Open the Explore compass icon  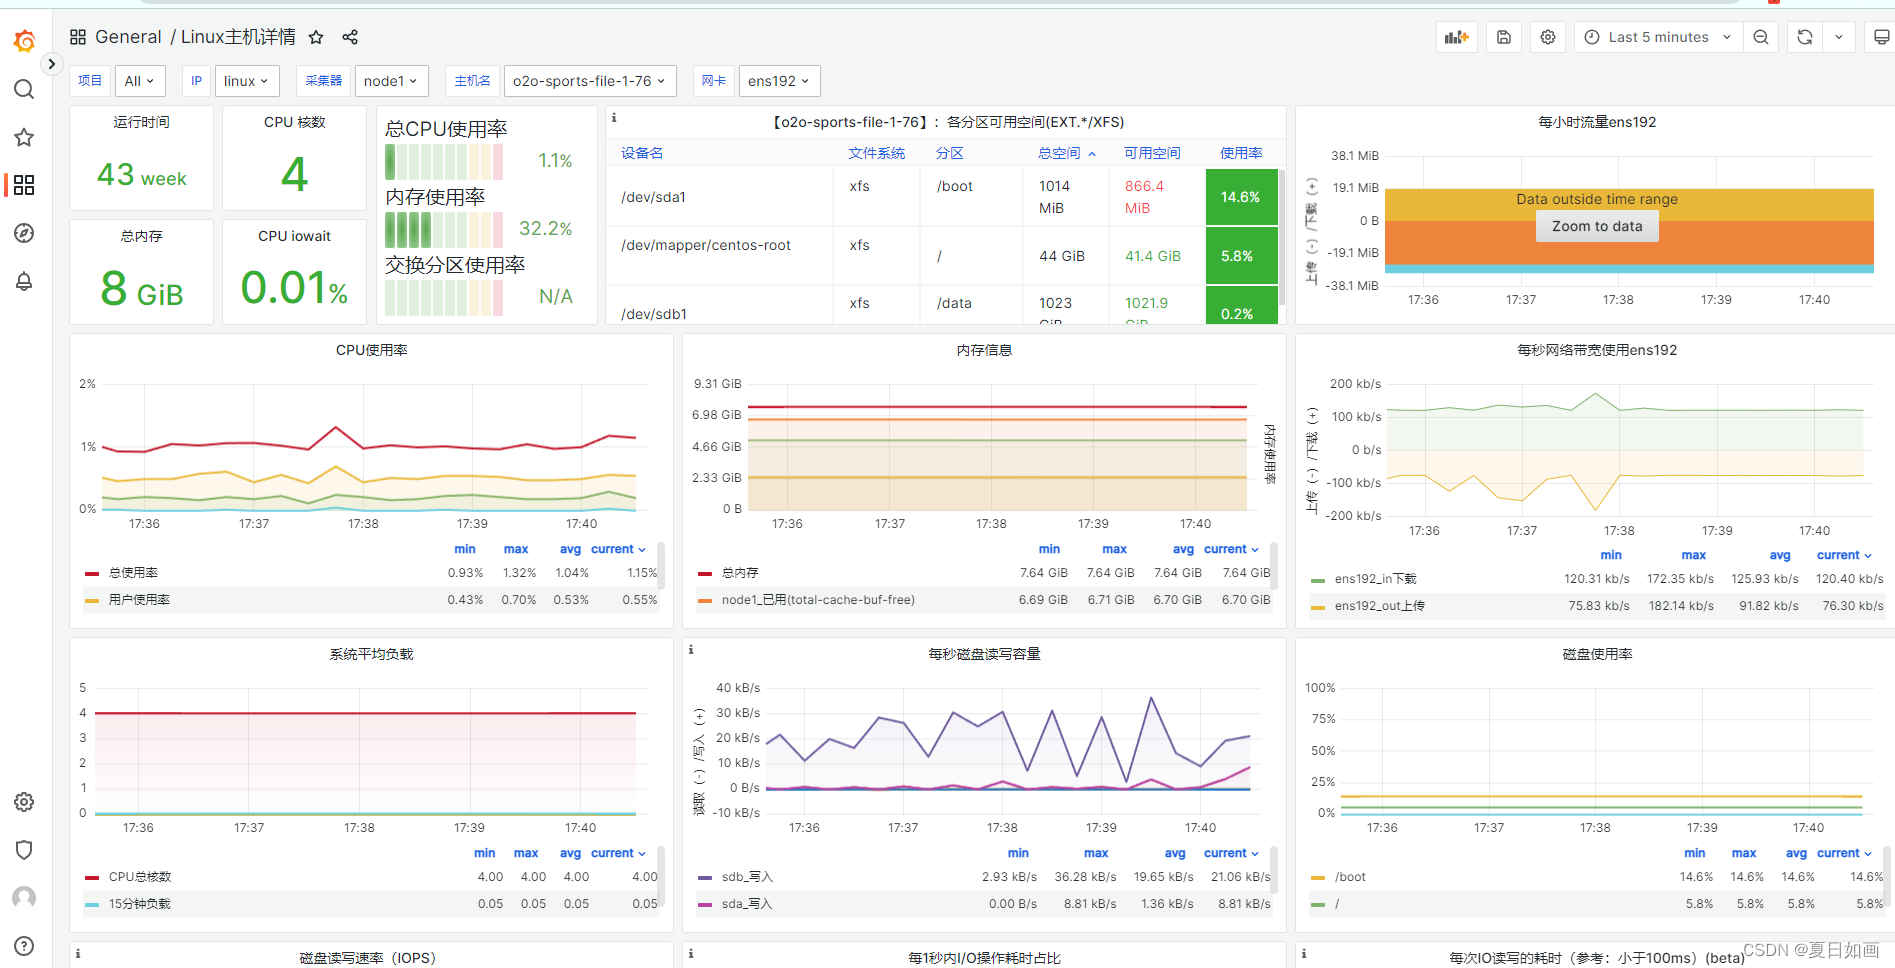24,233
